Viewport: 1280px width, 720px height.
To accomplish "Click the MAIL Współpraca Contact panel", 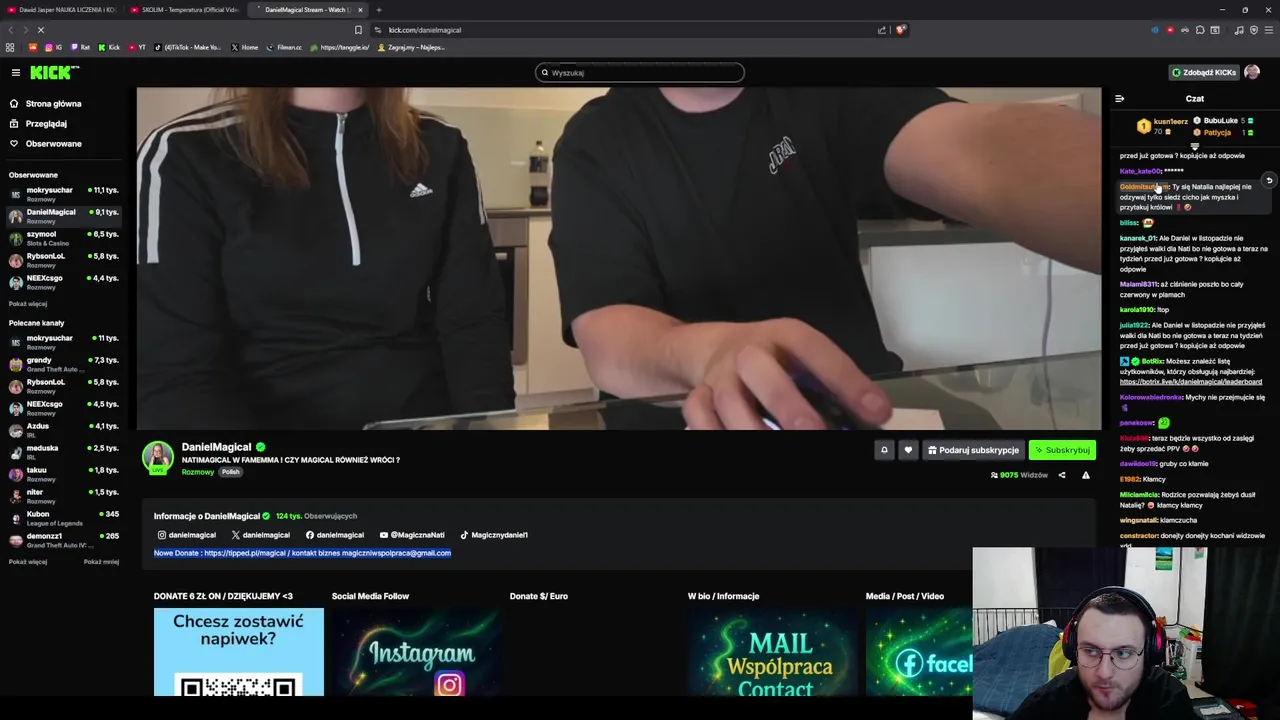I will pyautogui.click(x=773, y=652).
